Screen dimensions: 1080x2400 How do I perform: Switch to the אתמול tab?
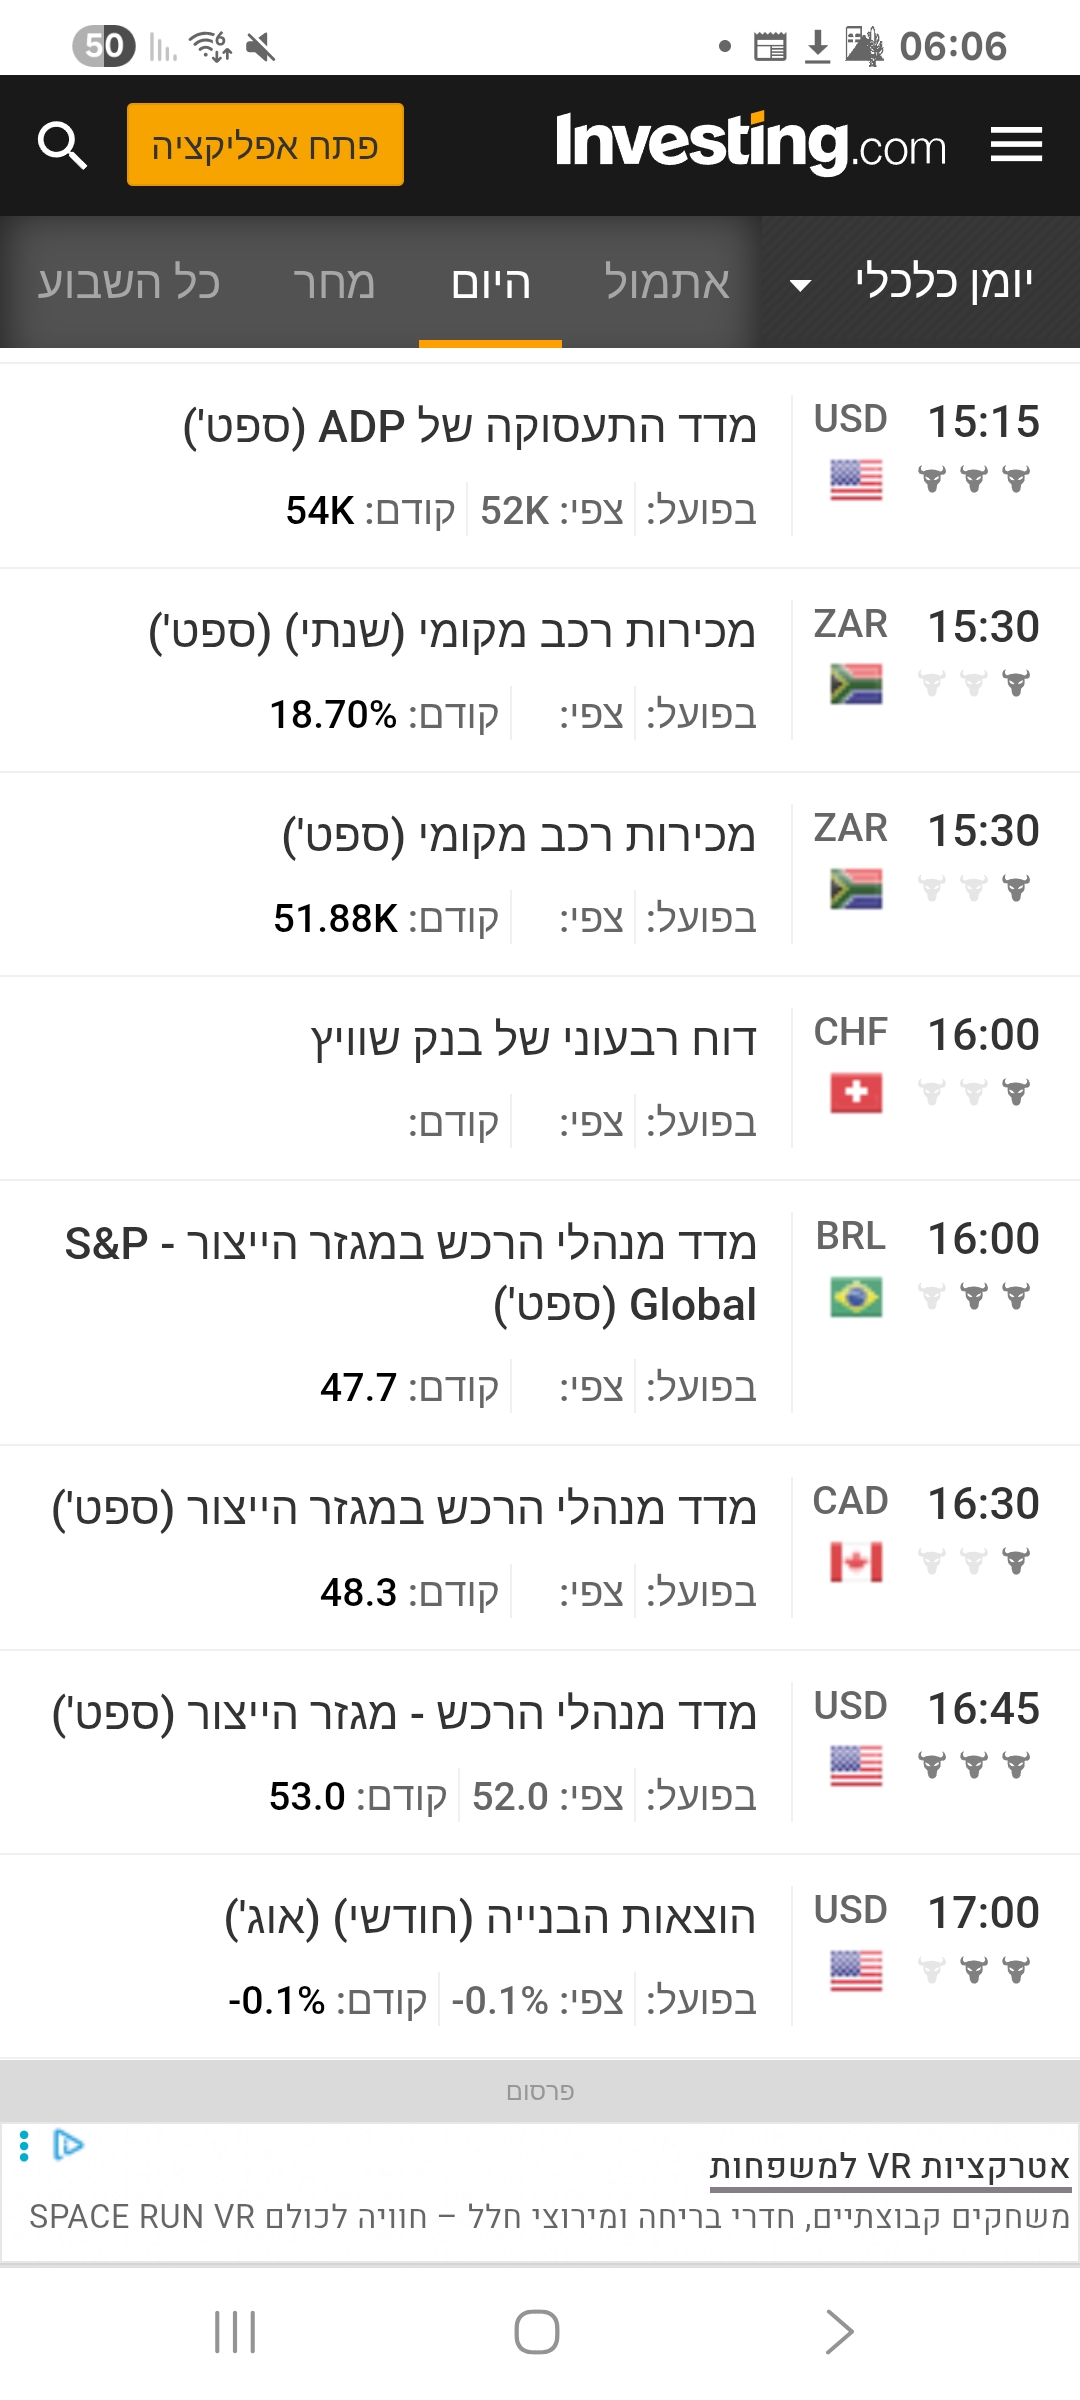666,283
